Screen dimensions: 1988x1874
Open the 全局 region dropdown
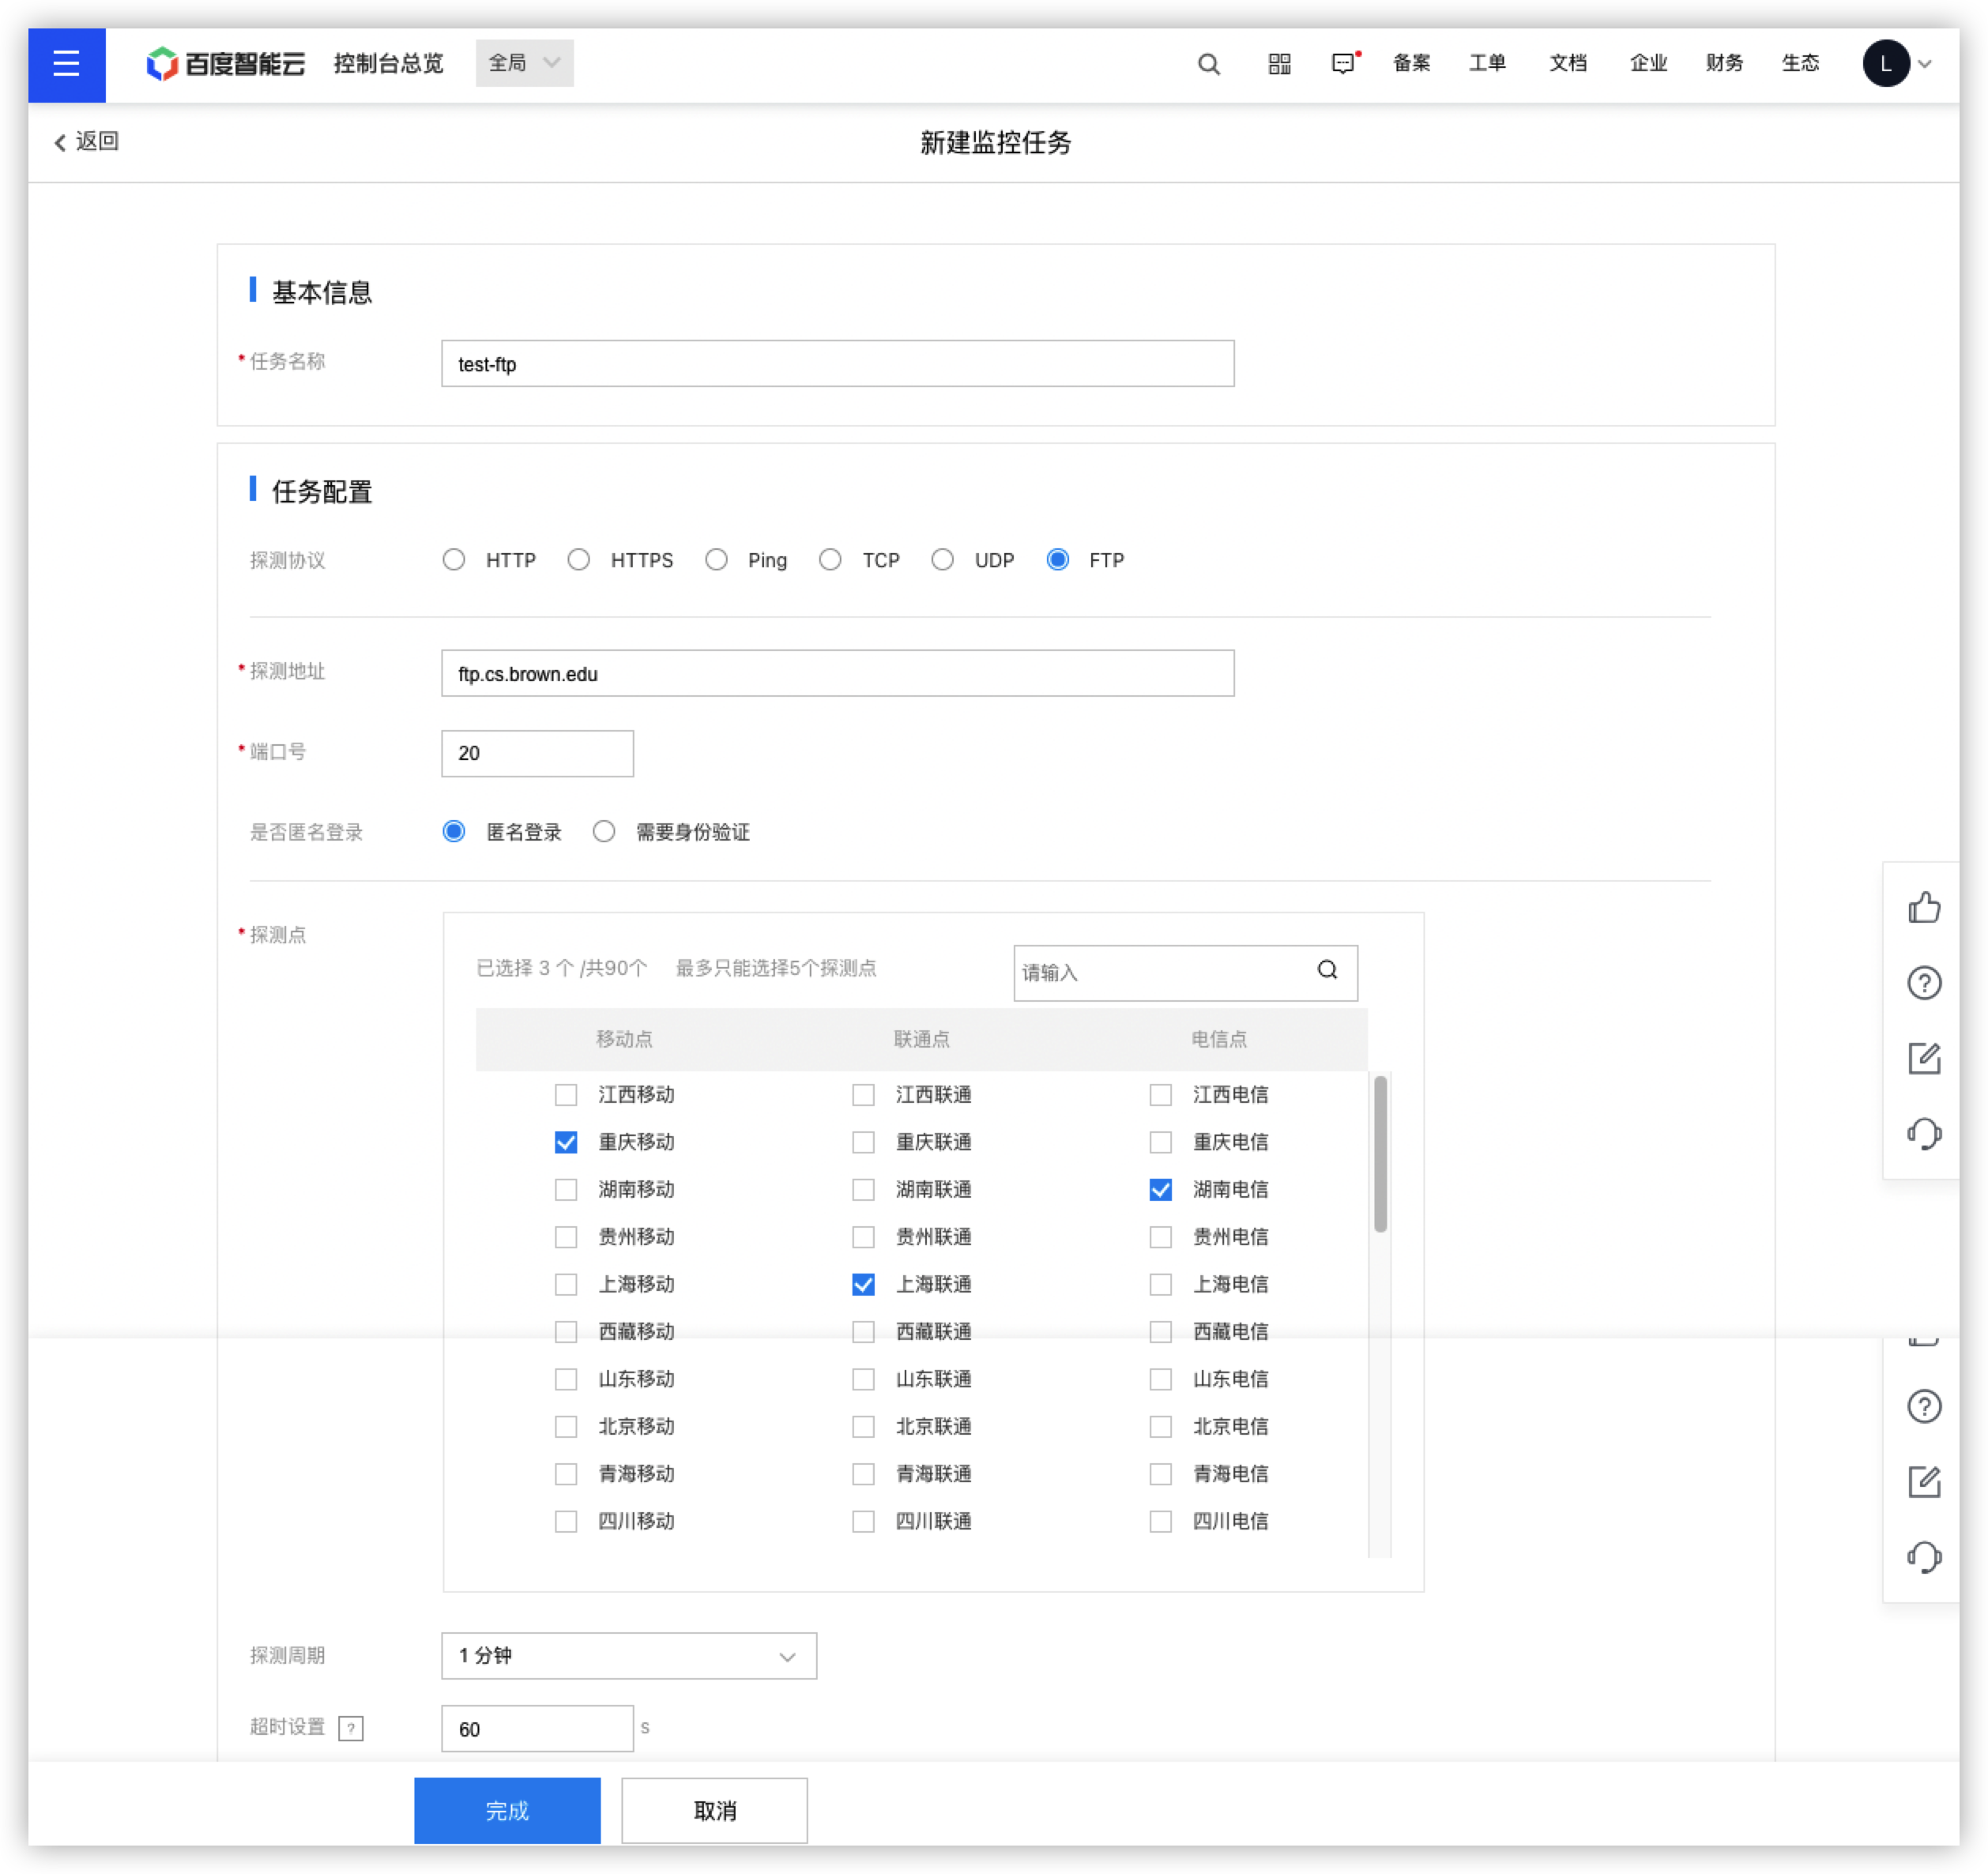(x=524, y=63)
